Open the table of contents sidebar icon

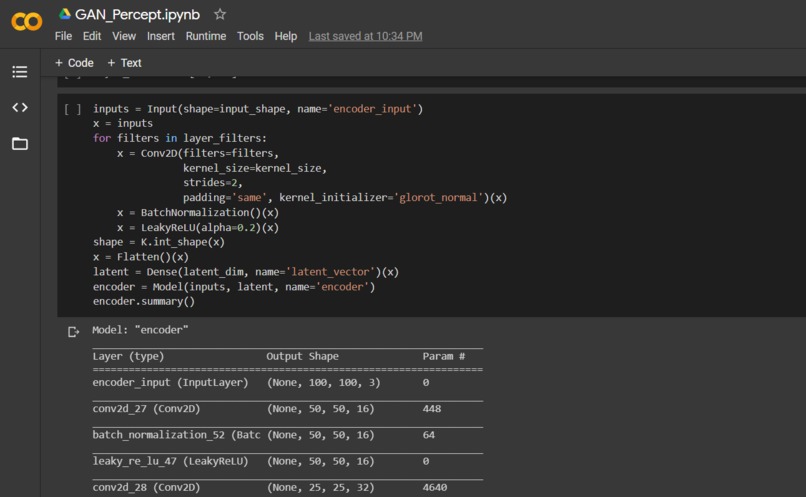pyautogui.click(x=20, y=71)
